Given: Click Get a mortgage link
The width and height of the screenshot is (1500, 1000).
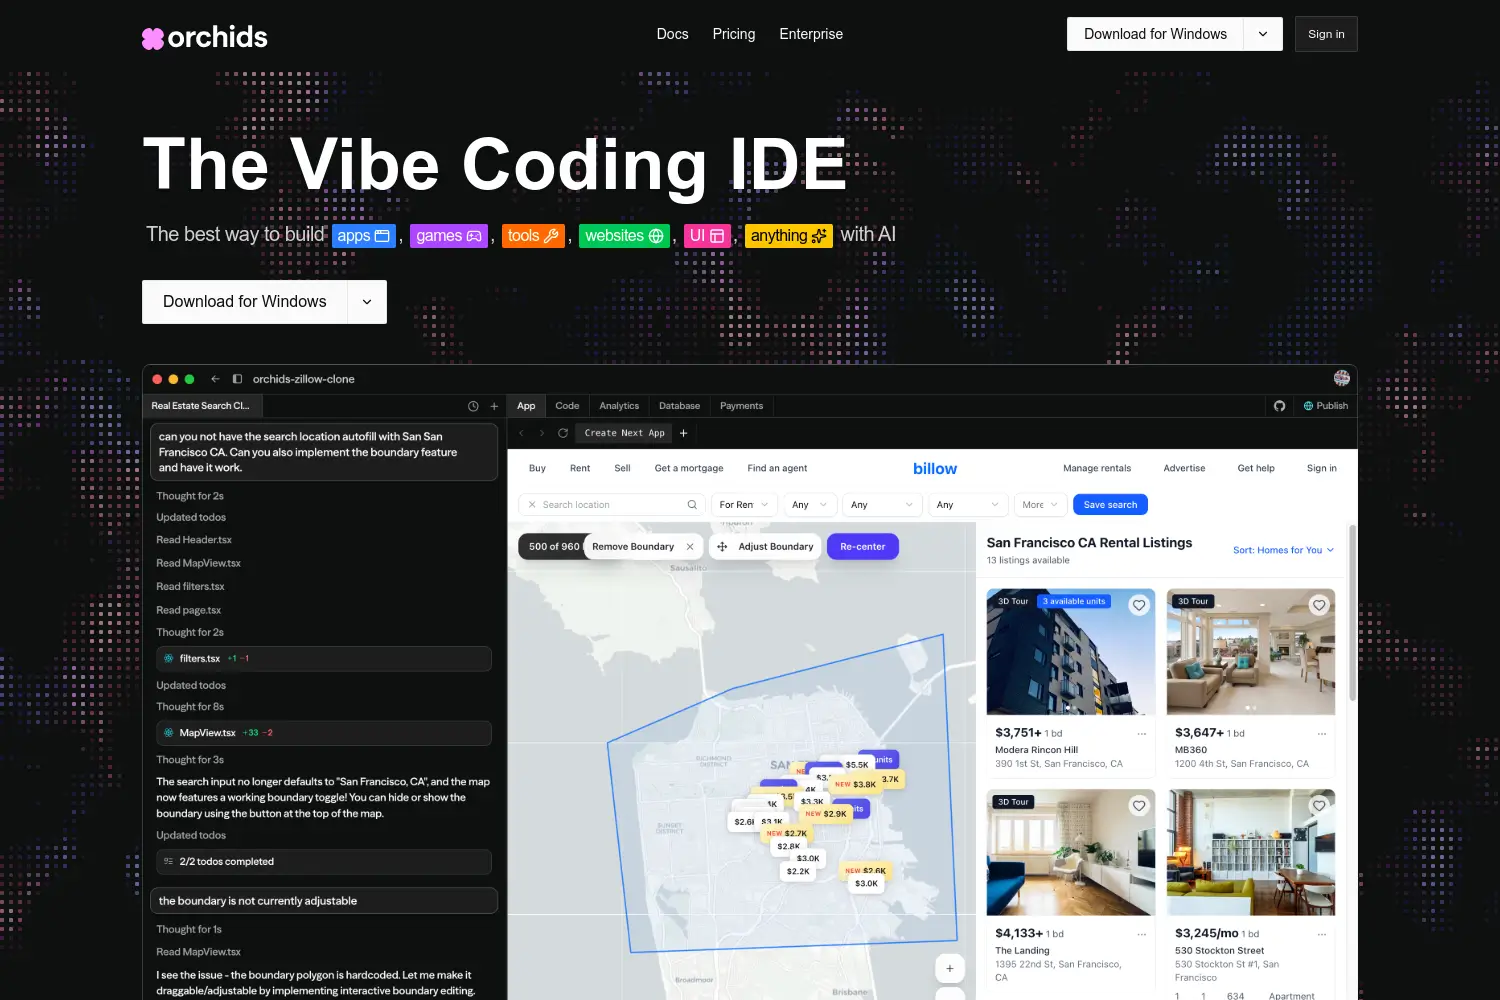Looking at the screenshot, I should point(689,468).
